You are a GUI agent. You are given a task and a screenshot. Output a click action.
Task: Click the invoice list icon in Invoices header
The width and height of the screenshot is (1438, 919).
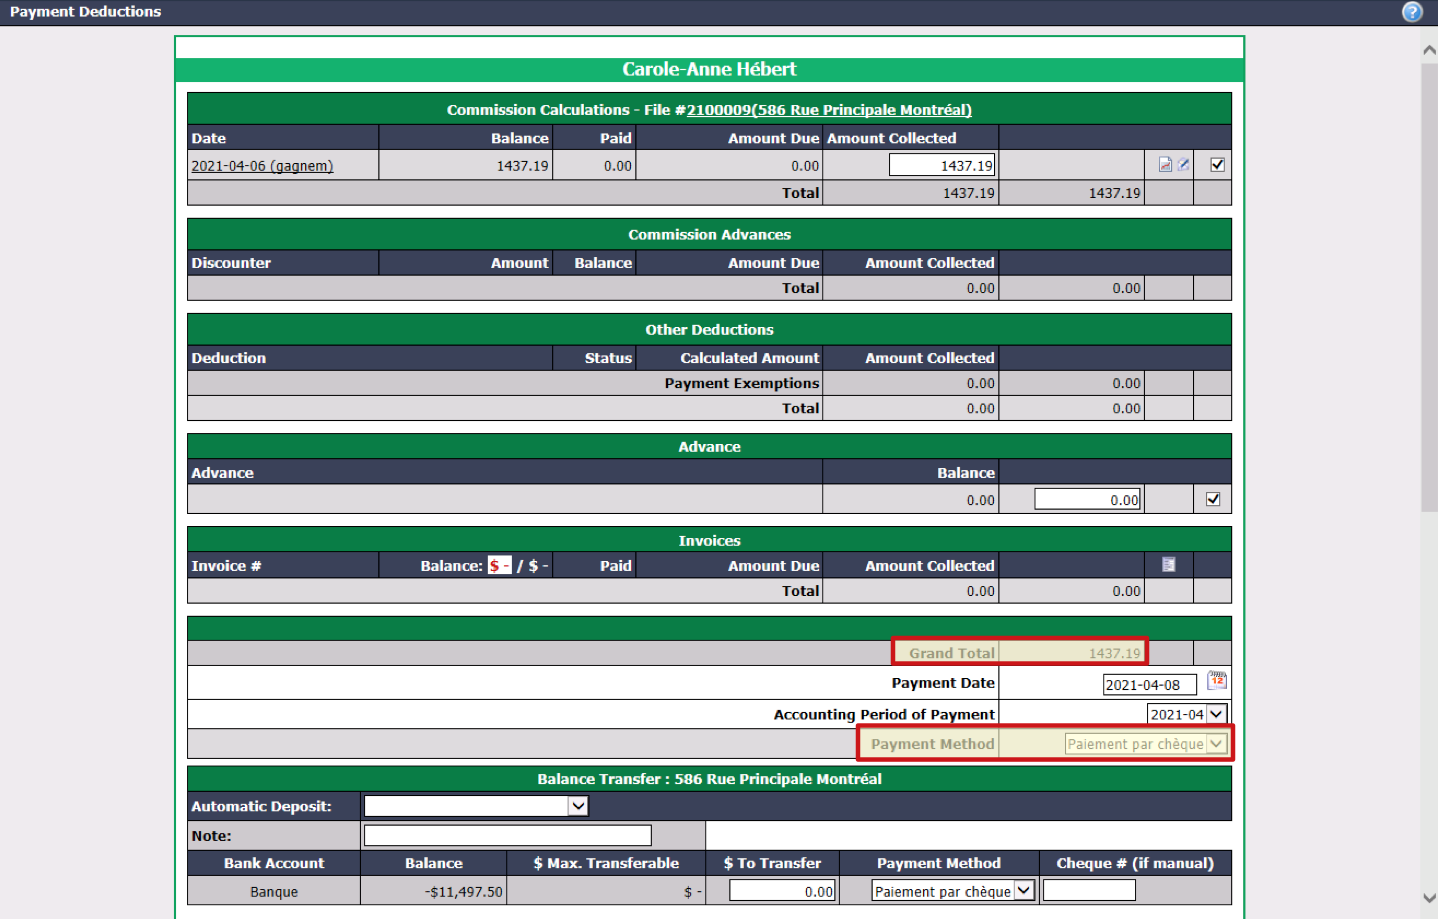[x=1168, y=565]
